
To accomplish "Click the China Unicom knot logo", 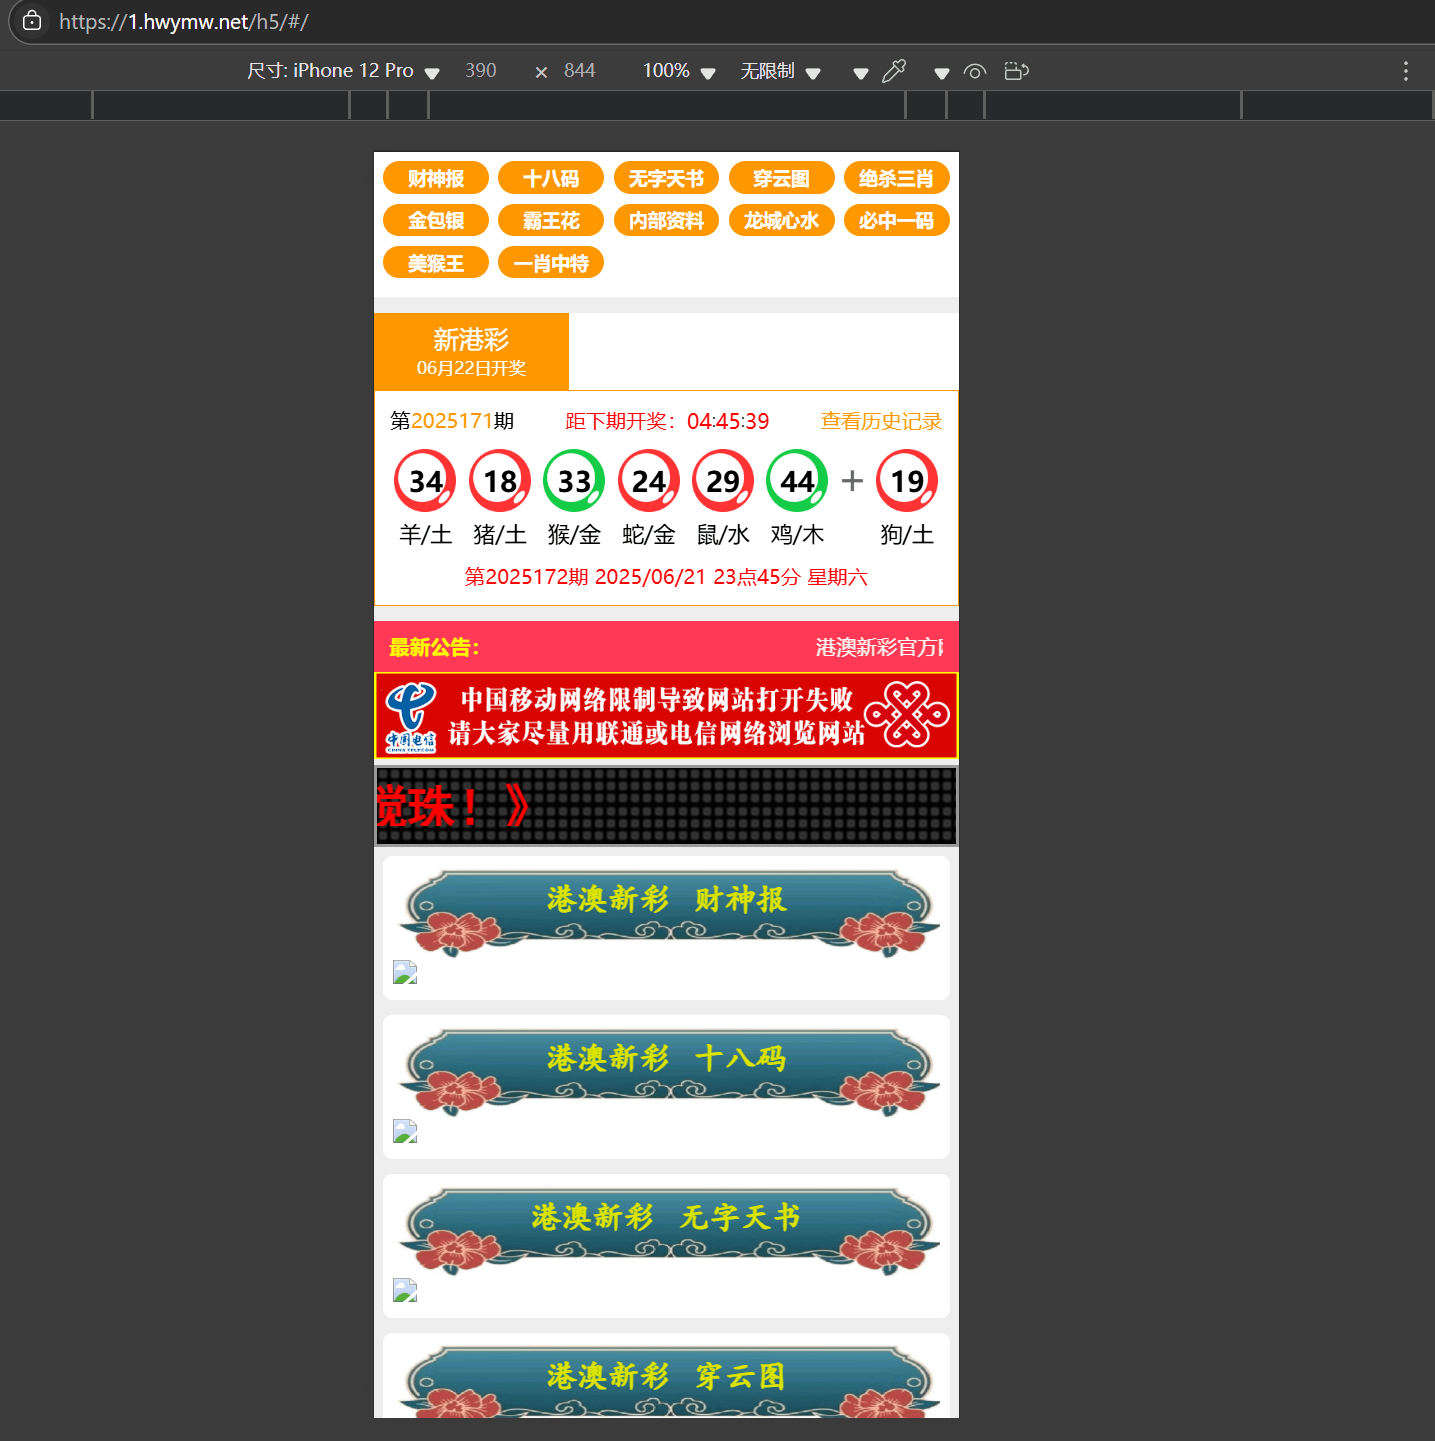I will [x=906, y=715].
